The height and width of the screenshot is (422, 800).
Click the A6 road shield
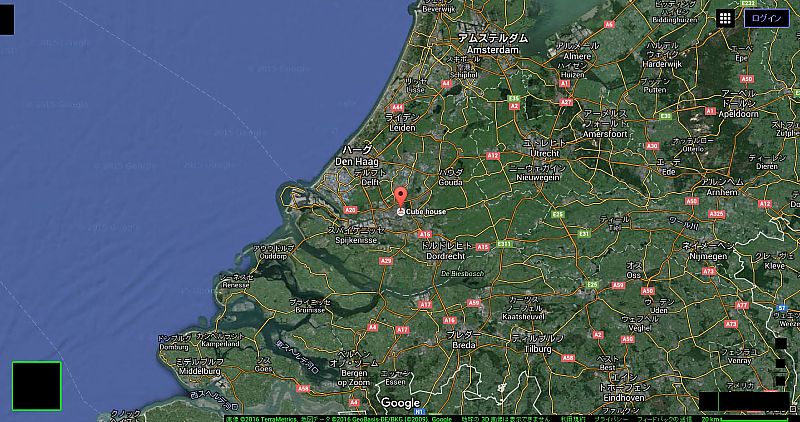coord(609,24)
